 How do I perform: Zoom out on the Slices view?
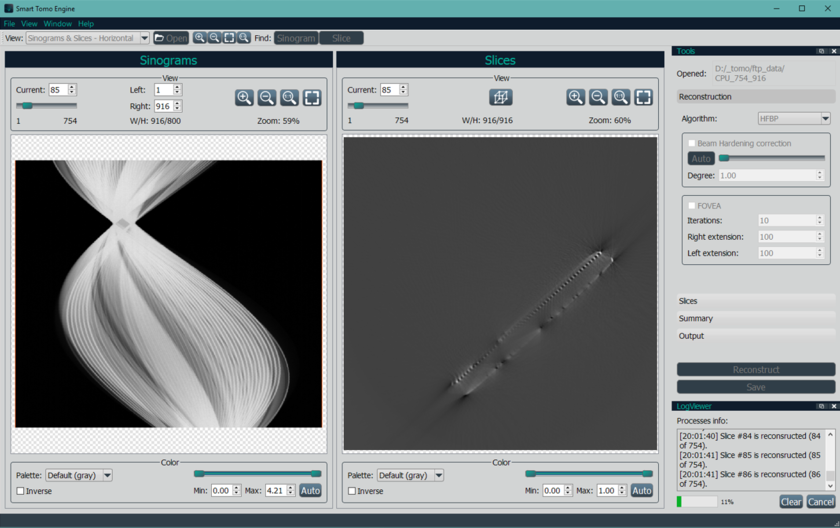coord(598,97)
